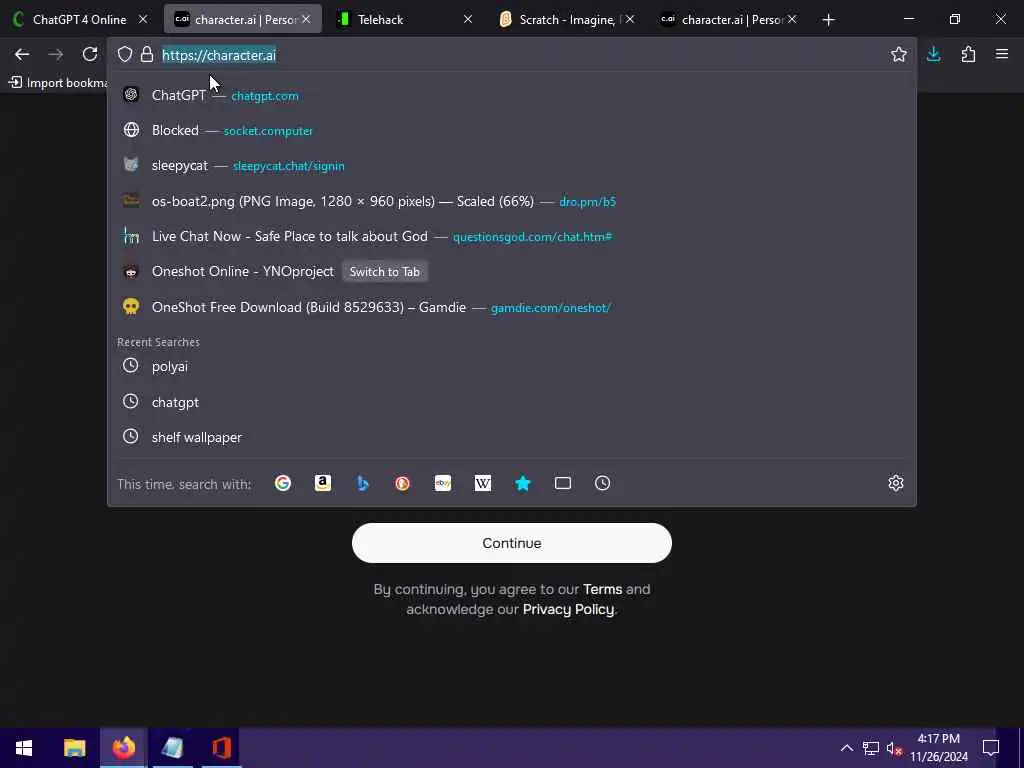Select the os-boat2.png suggestion
The image size is (1024, 768).
(512, 201)
